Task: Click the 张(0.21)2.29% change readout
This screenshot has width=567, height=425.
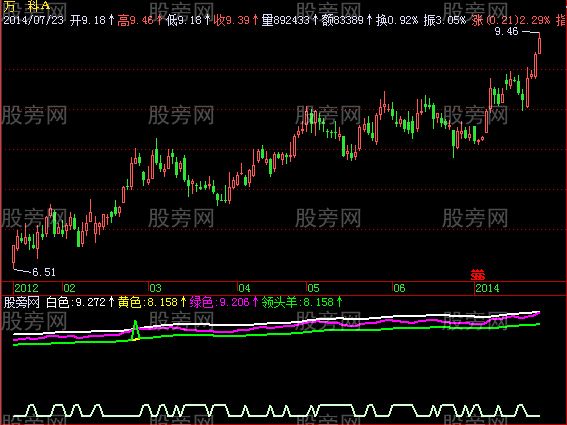Action: 511,20
